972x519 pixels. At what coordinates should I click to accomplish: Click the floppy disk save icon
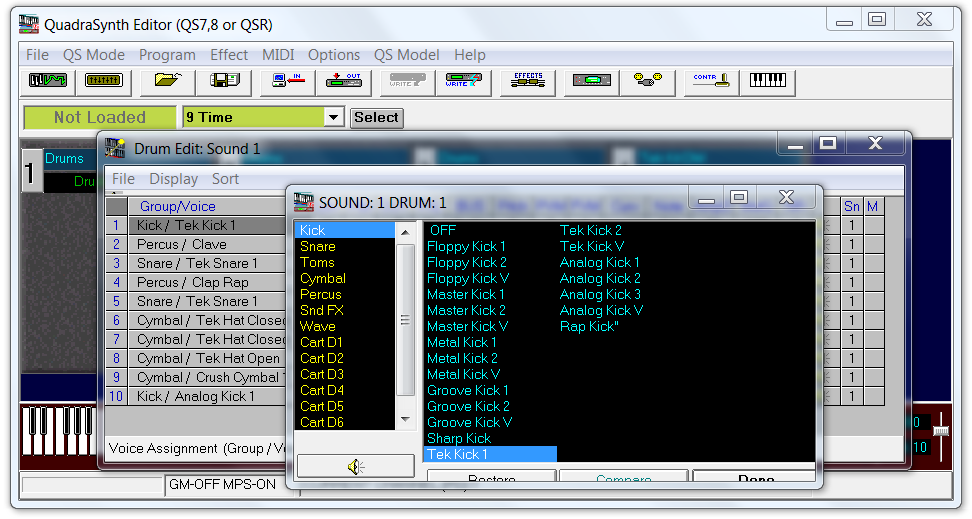pos(223,82)
